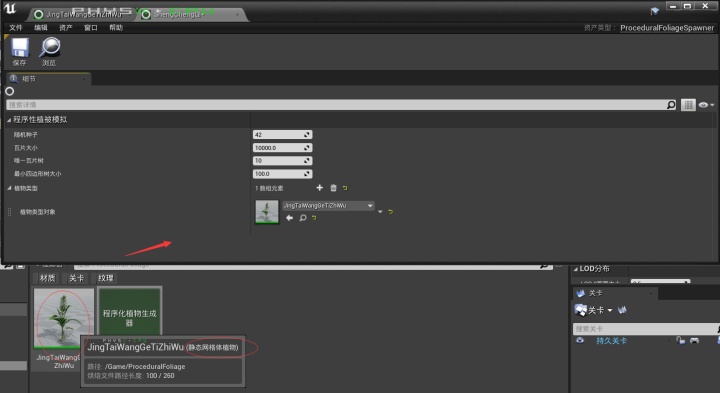Browse to foliage asset with magnifier icon
Image resolution: width=720 pixels, height=393 pixels.
click(303, 218)
